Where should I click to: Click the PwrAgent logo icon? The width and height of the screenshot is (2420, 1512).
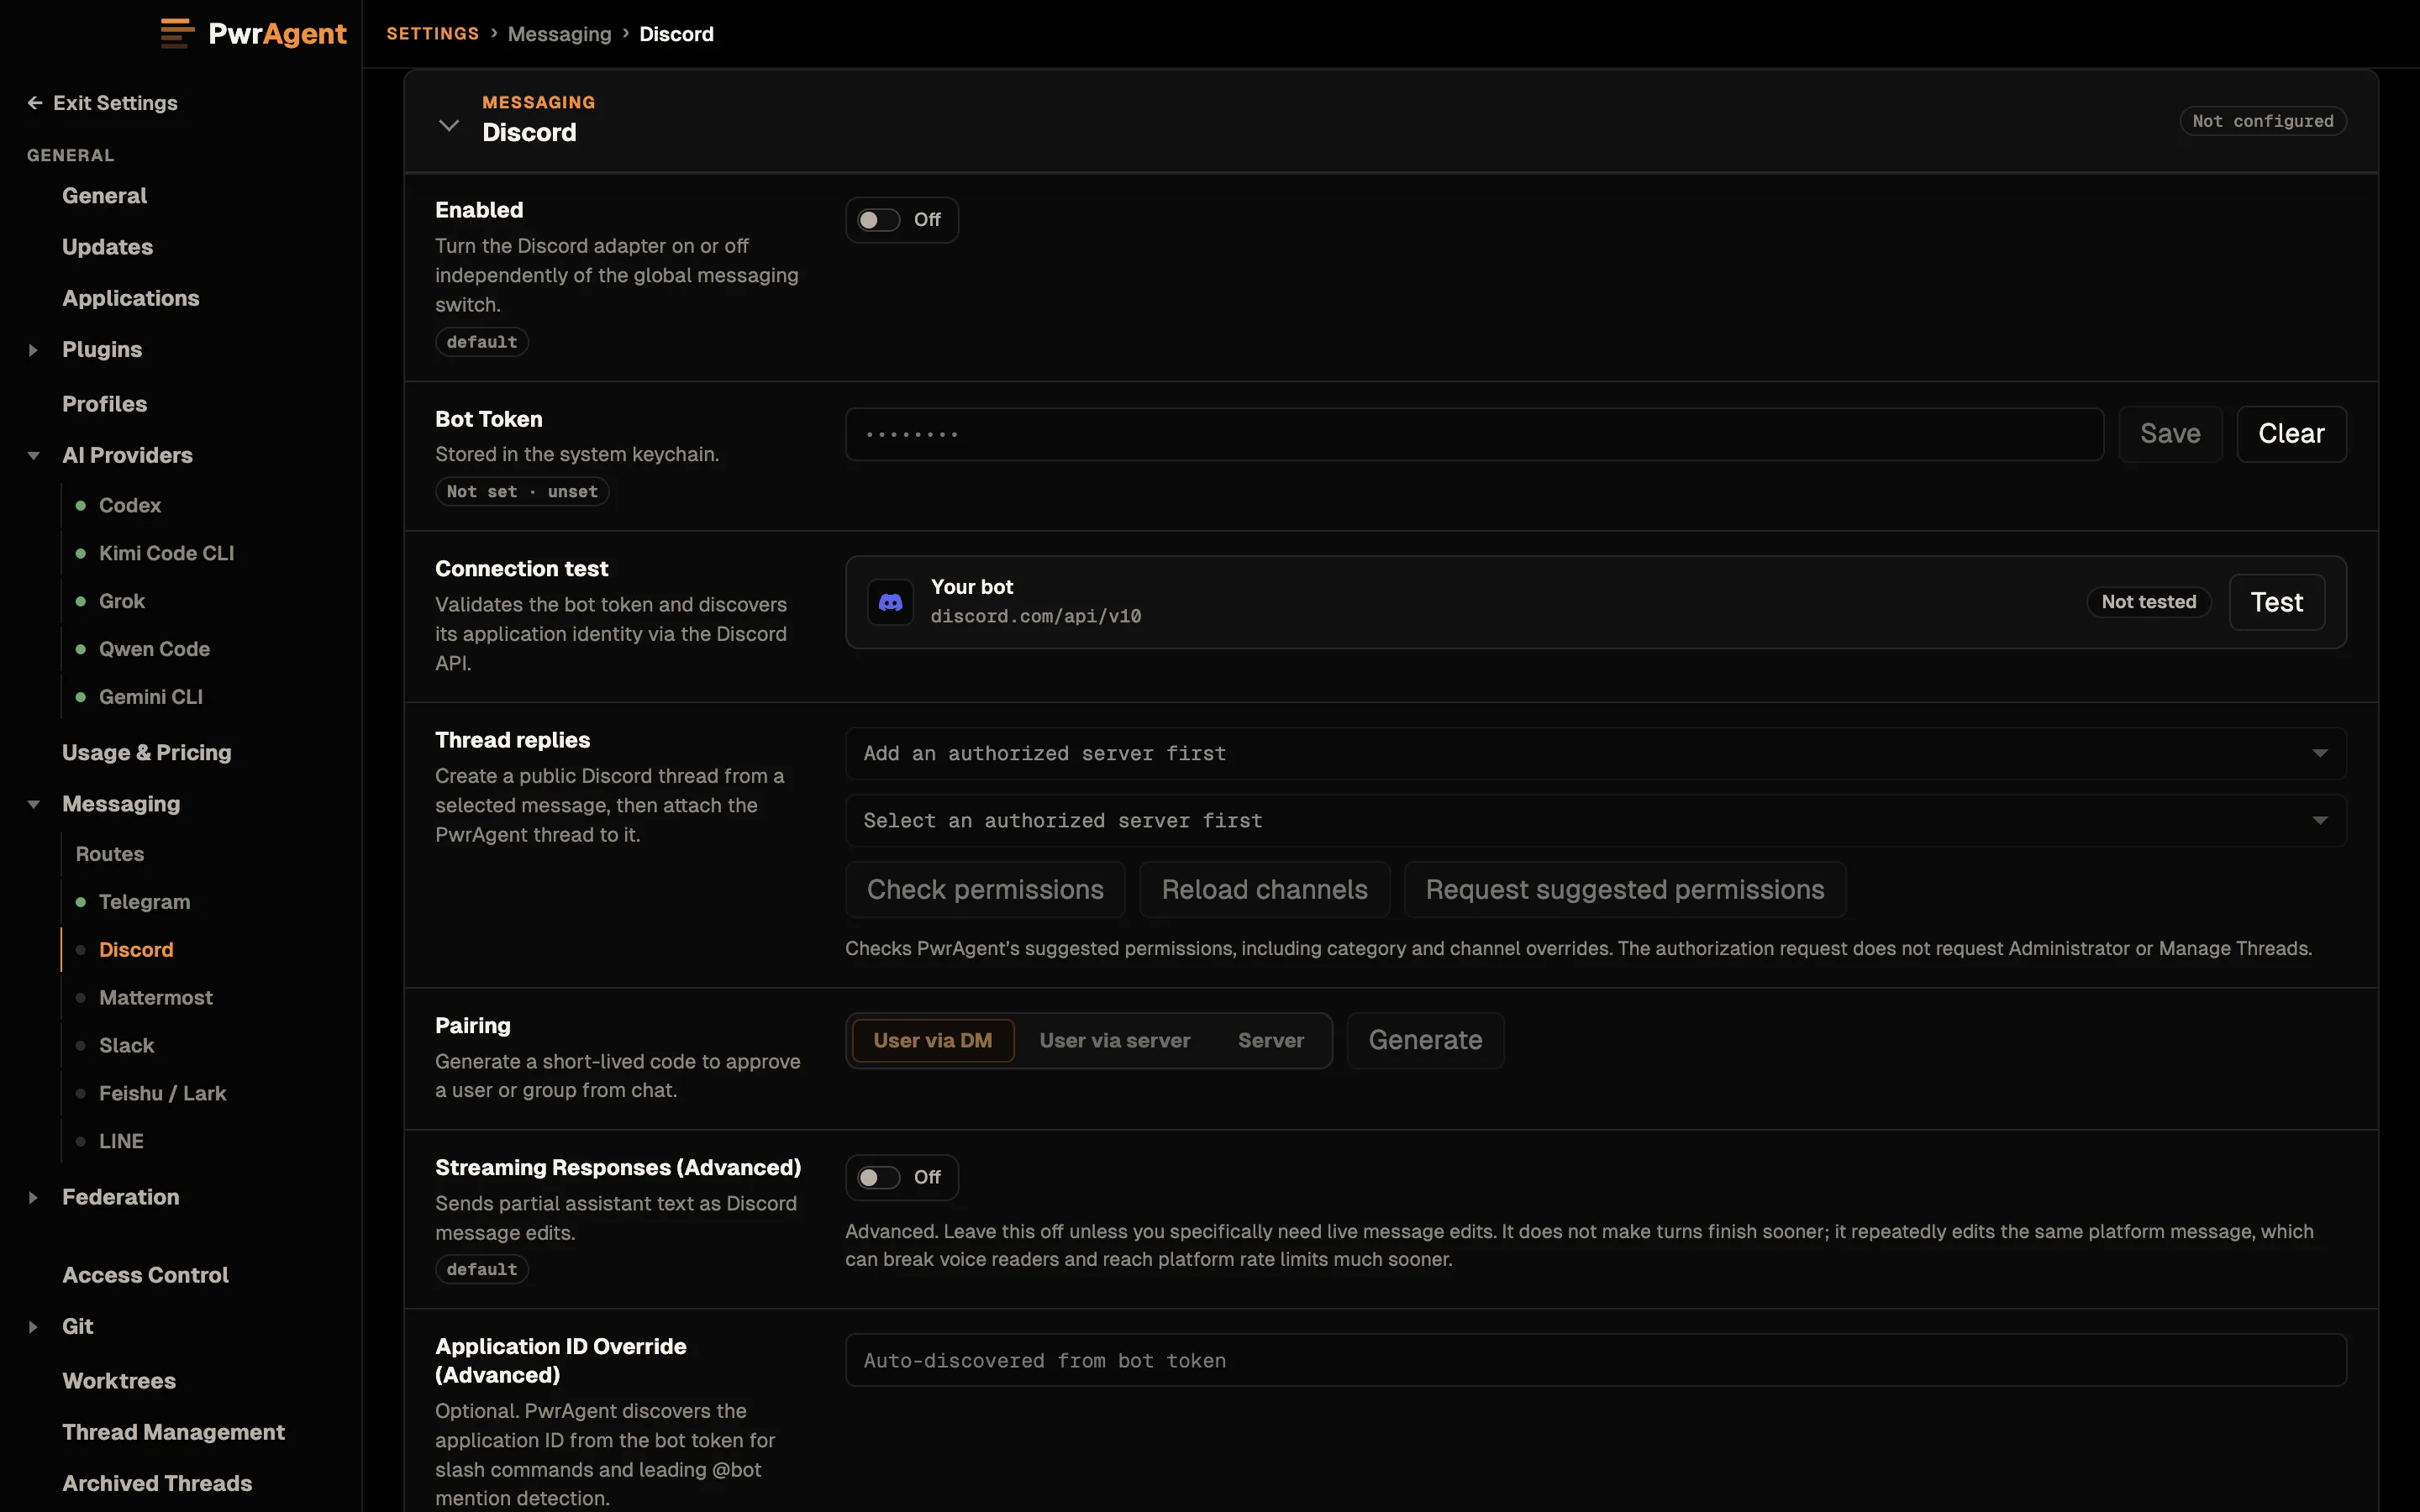coord(177,33)
